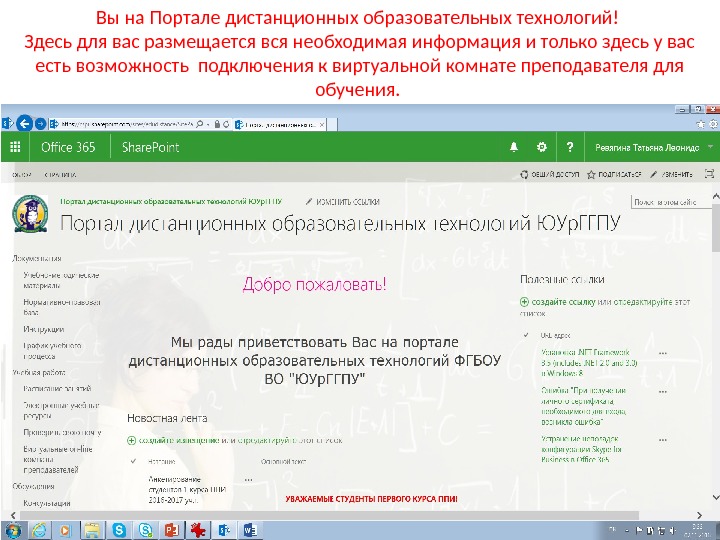Open 'Нормативно-правовая база' navigation link

[62, 307]
